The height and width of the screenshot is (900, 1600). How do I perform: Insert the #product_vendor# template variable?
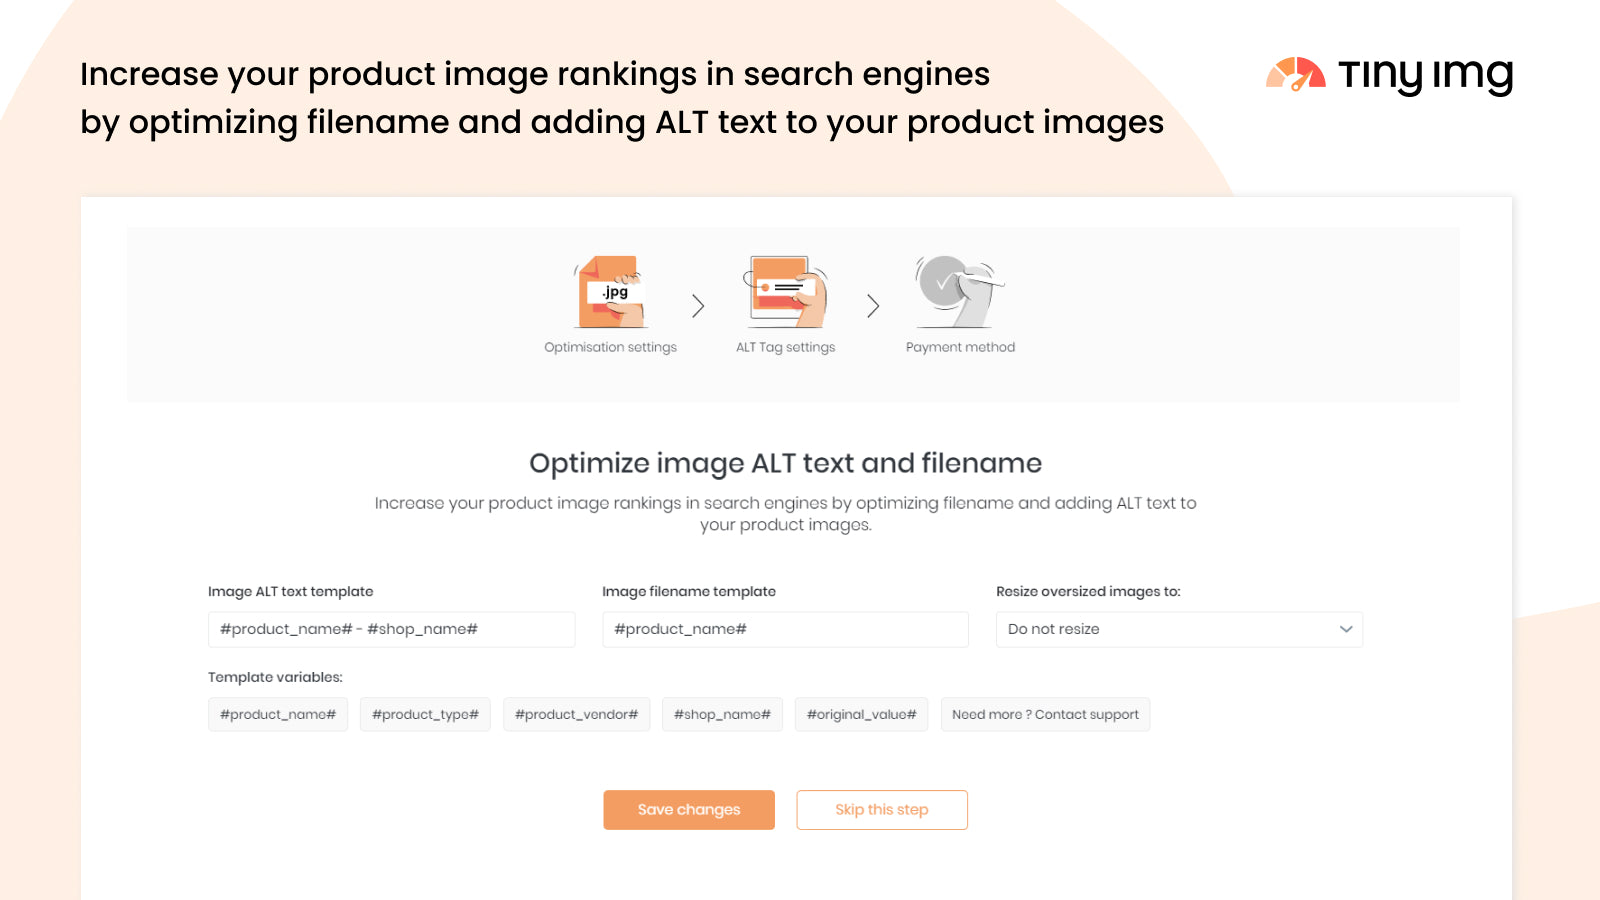pos(576,715)
